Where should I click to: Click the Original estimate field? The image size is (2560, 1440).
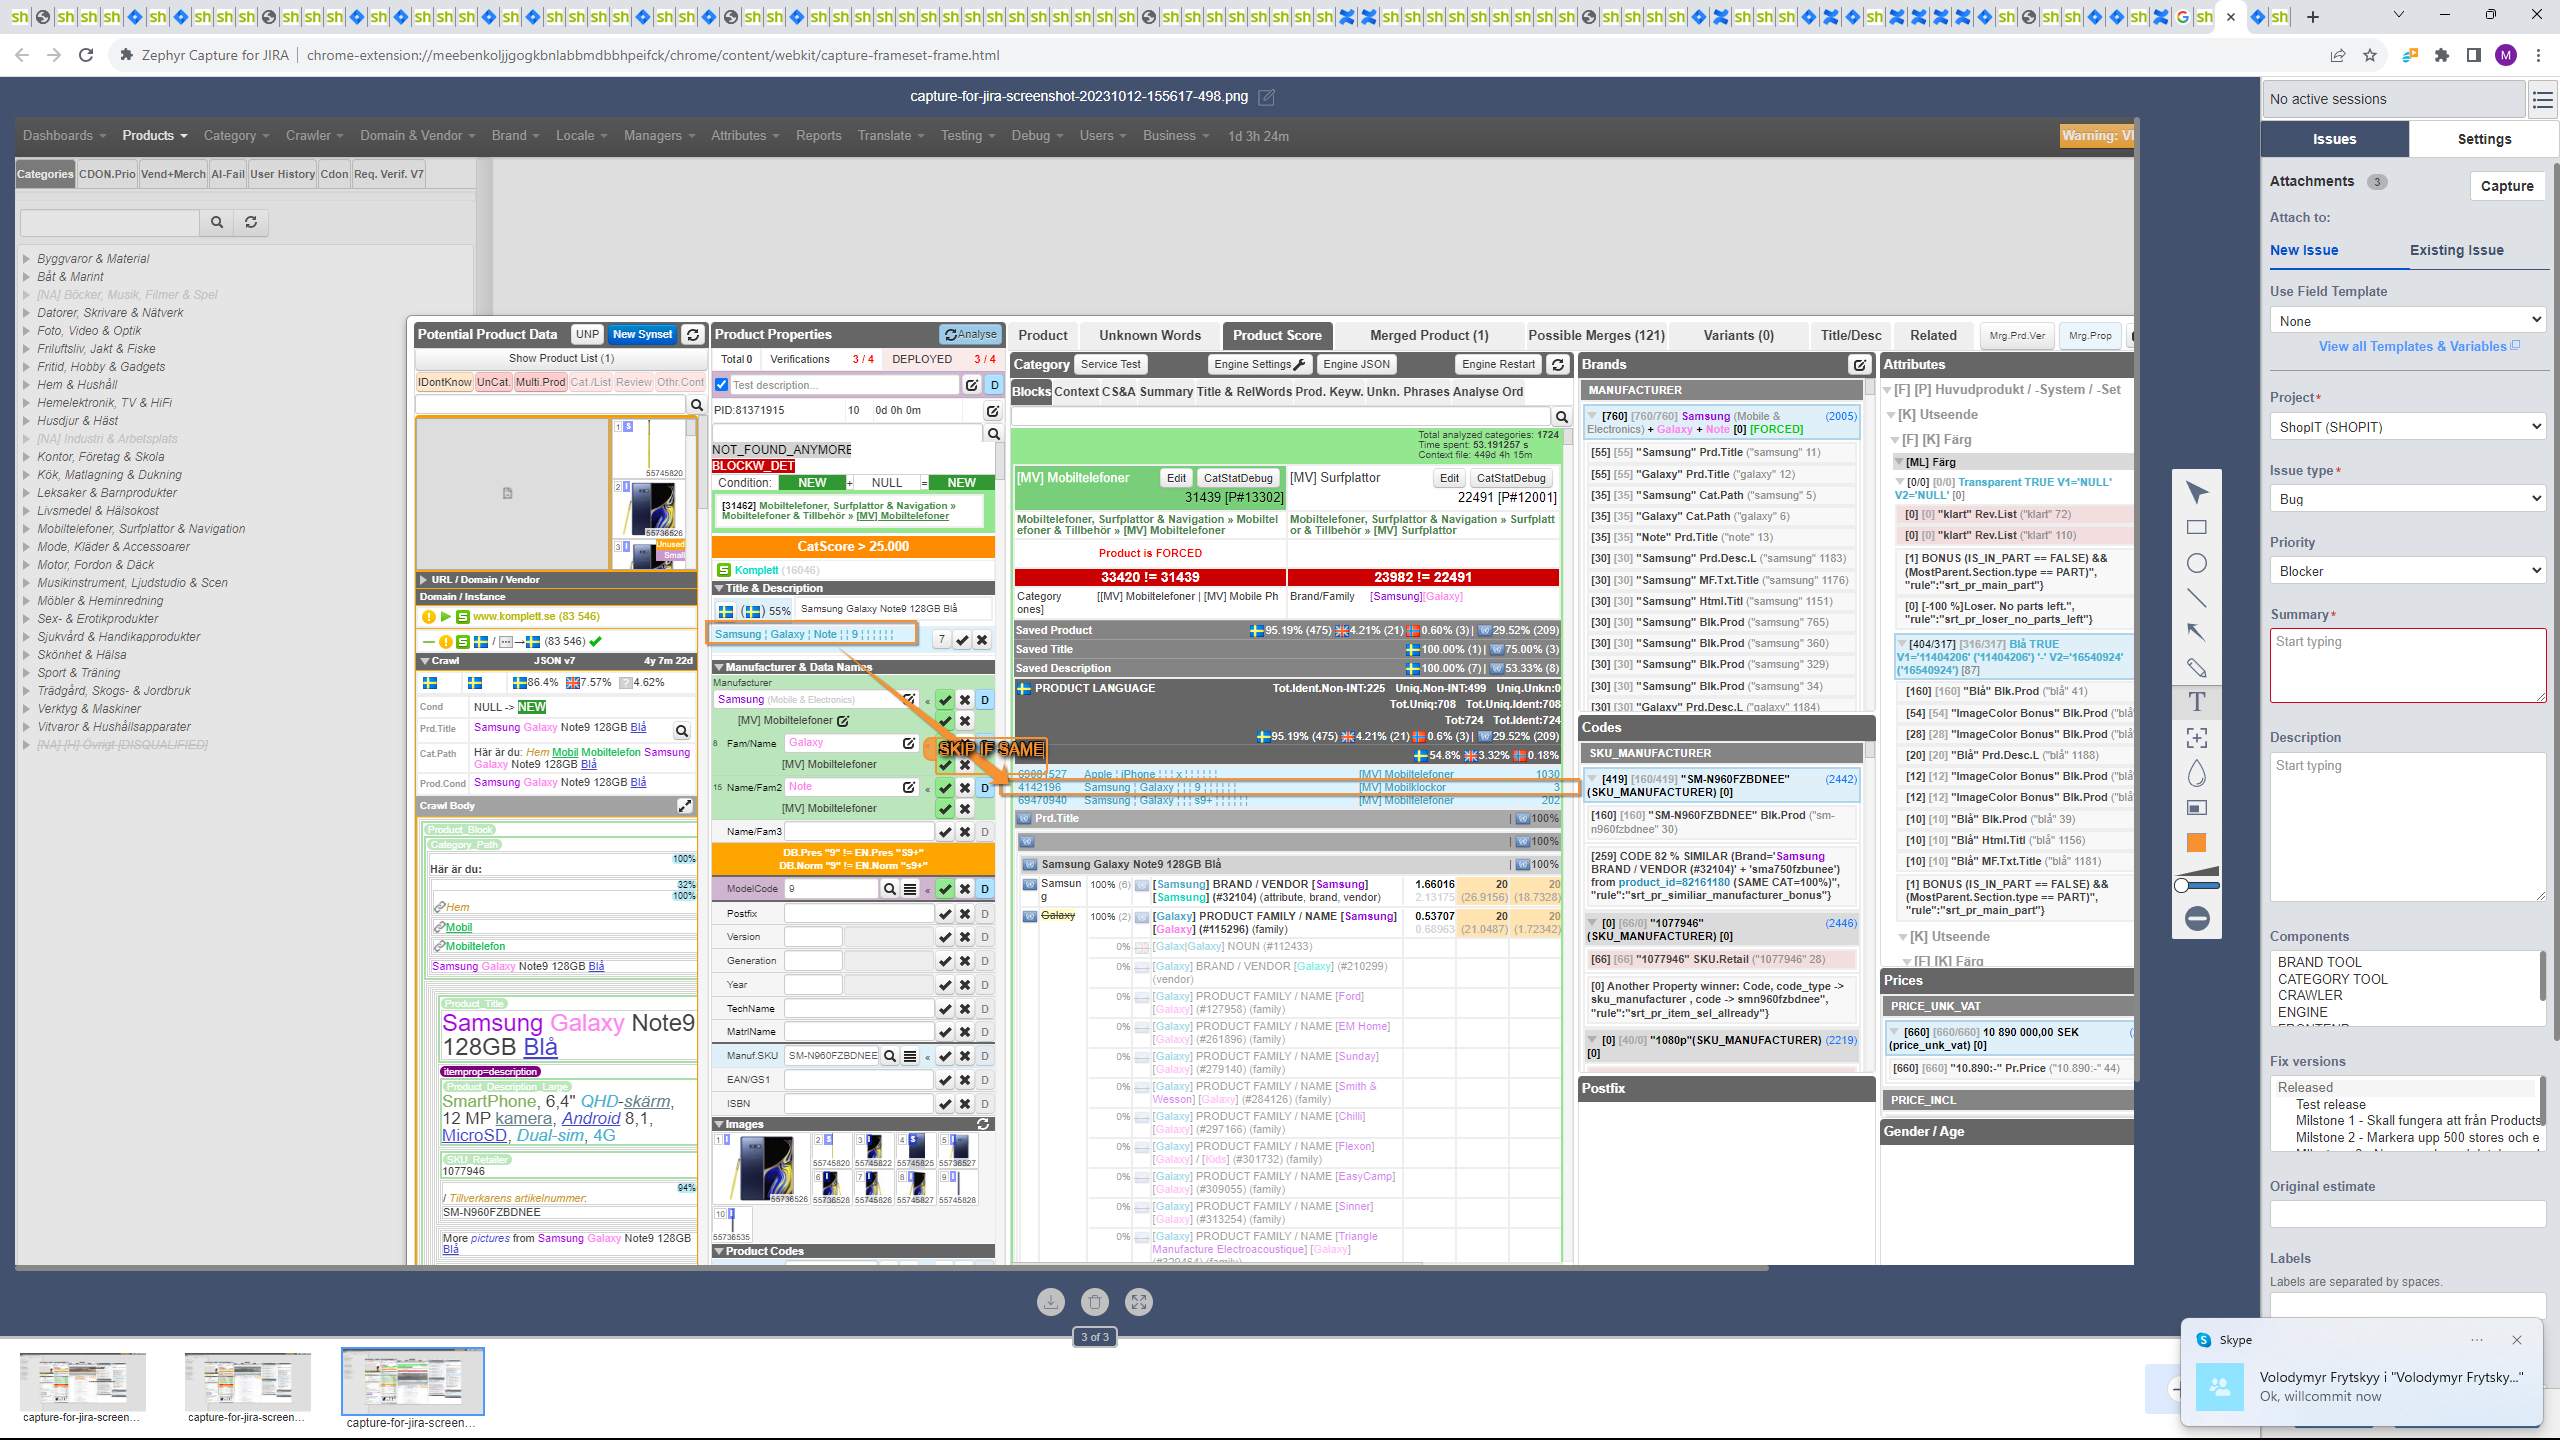[2407, 1213]
